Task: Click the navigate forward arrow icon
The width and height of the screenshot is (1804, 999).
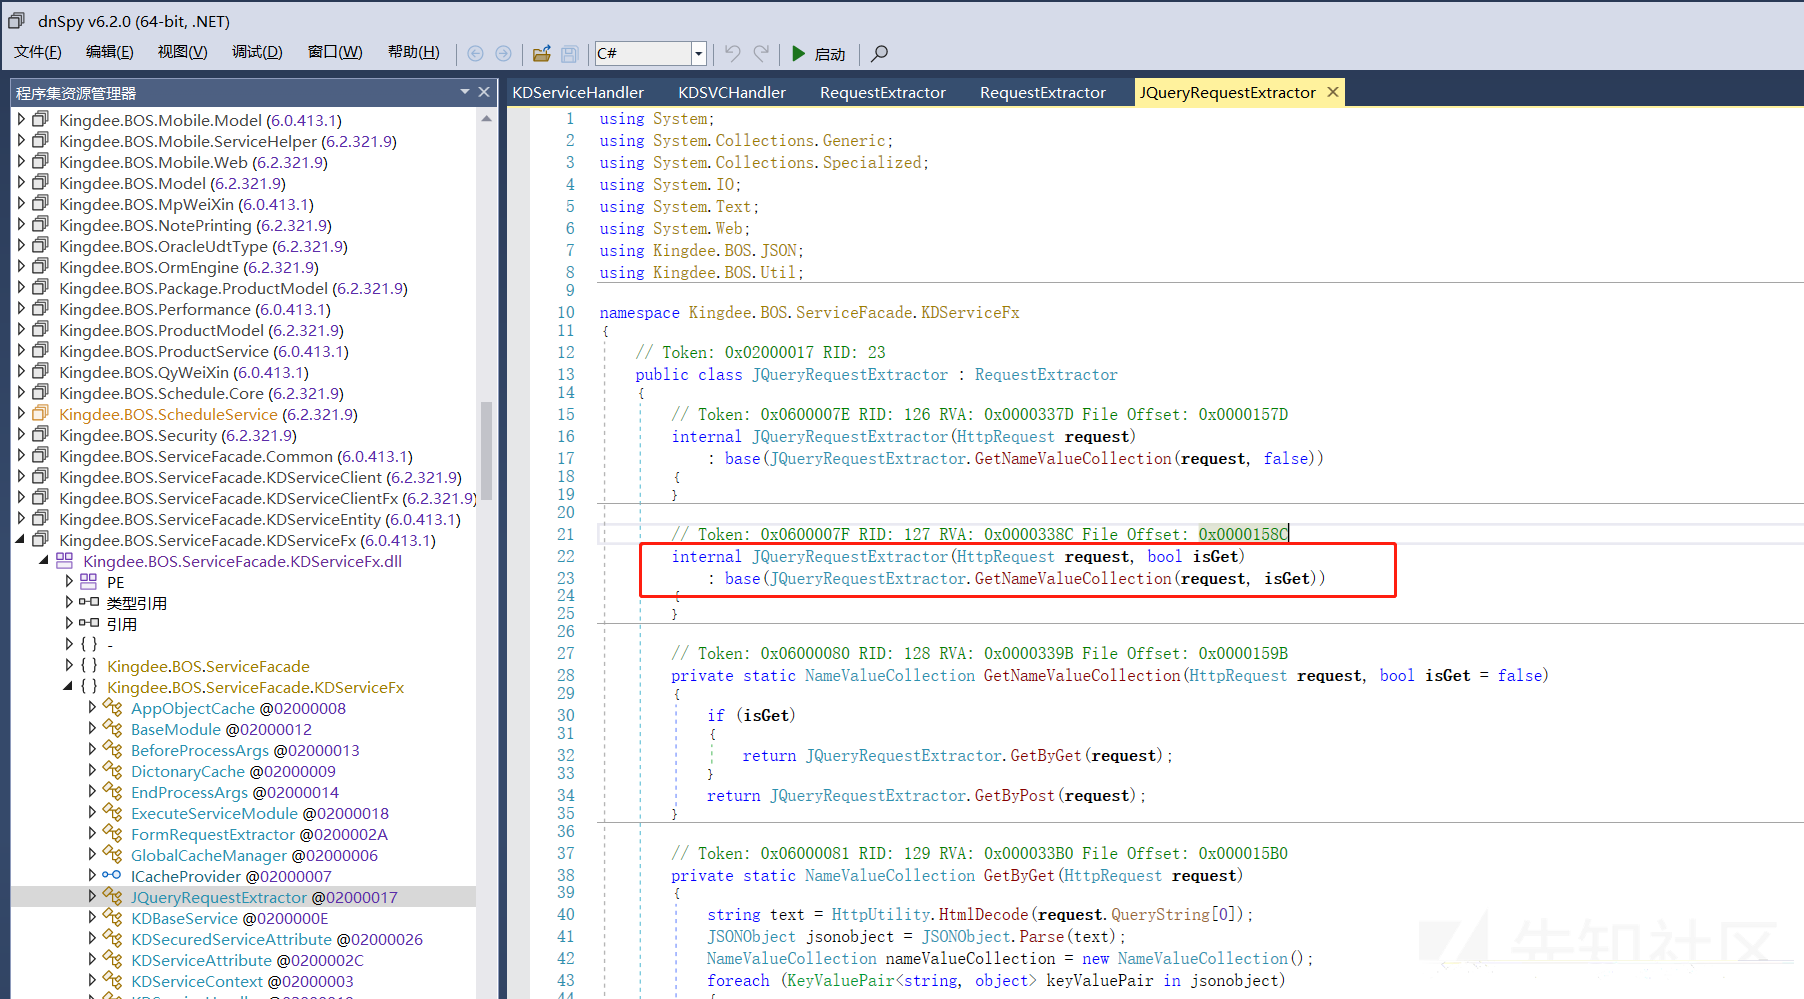Action: [504, 54]
